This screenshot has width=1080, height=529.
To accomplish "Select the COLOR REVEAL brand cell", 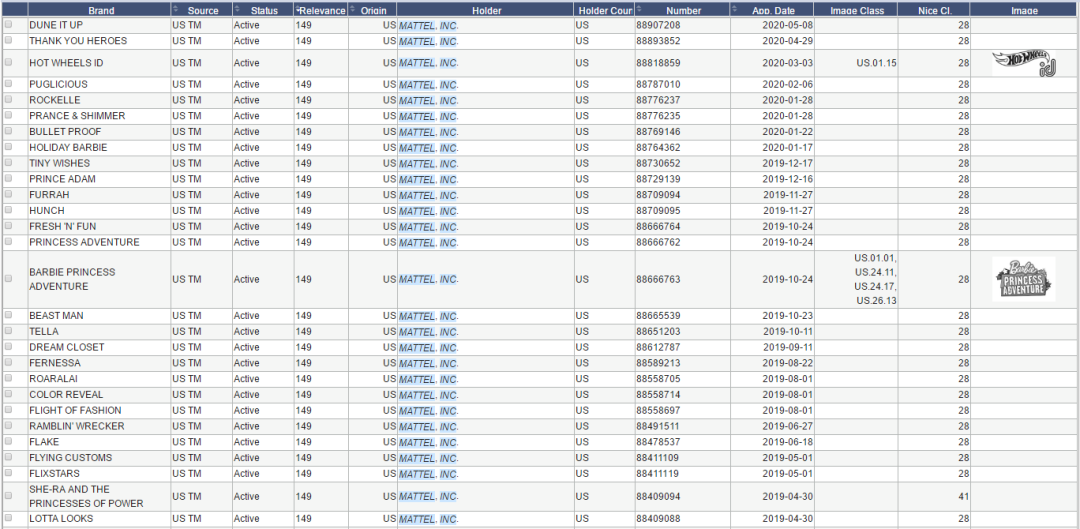I will coord(99,395).
